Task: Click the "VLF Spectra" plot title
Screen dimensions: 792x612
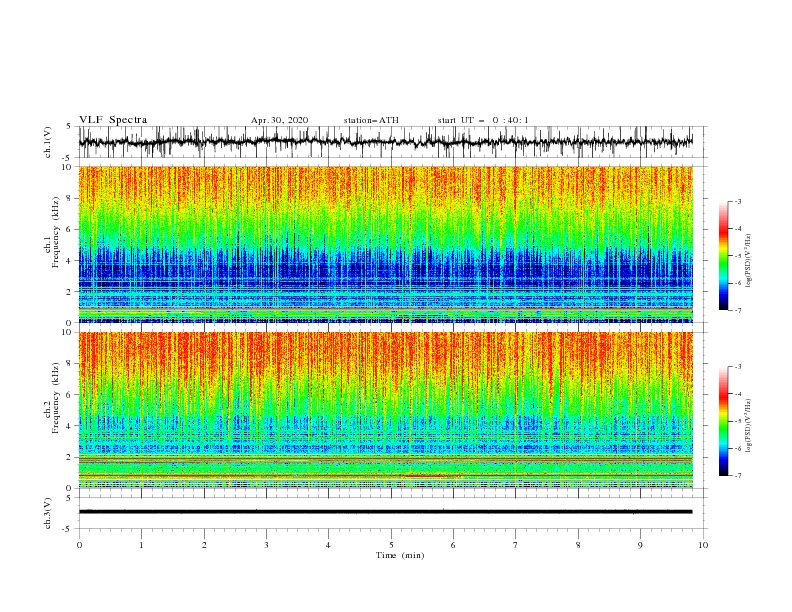Action: pos(113,120)
